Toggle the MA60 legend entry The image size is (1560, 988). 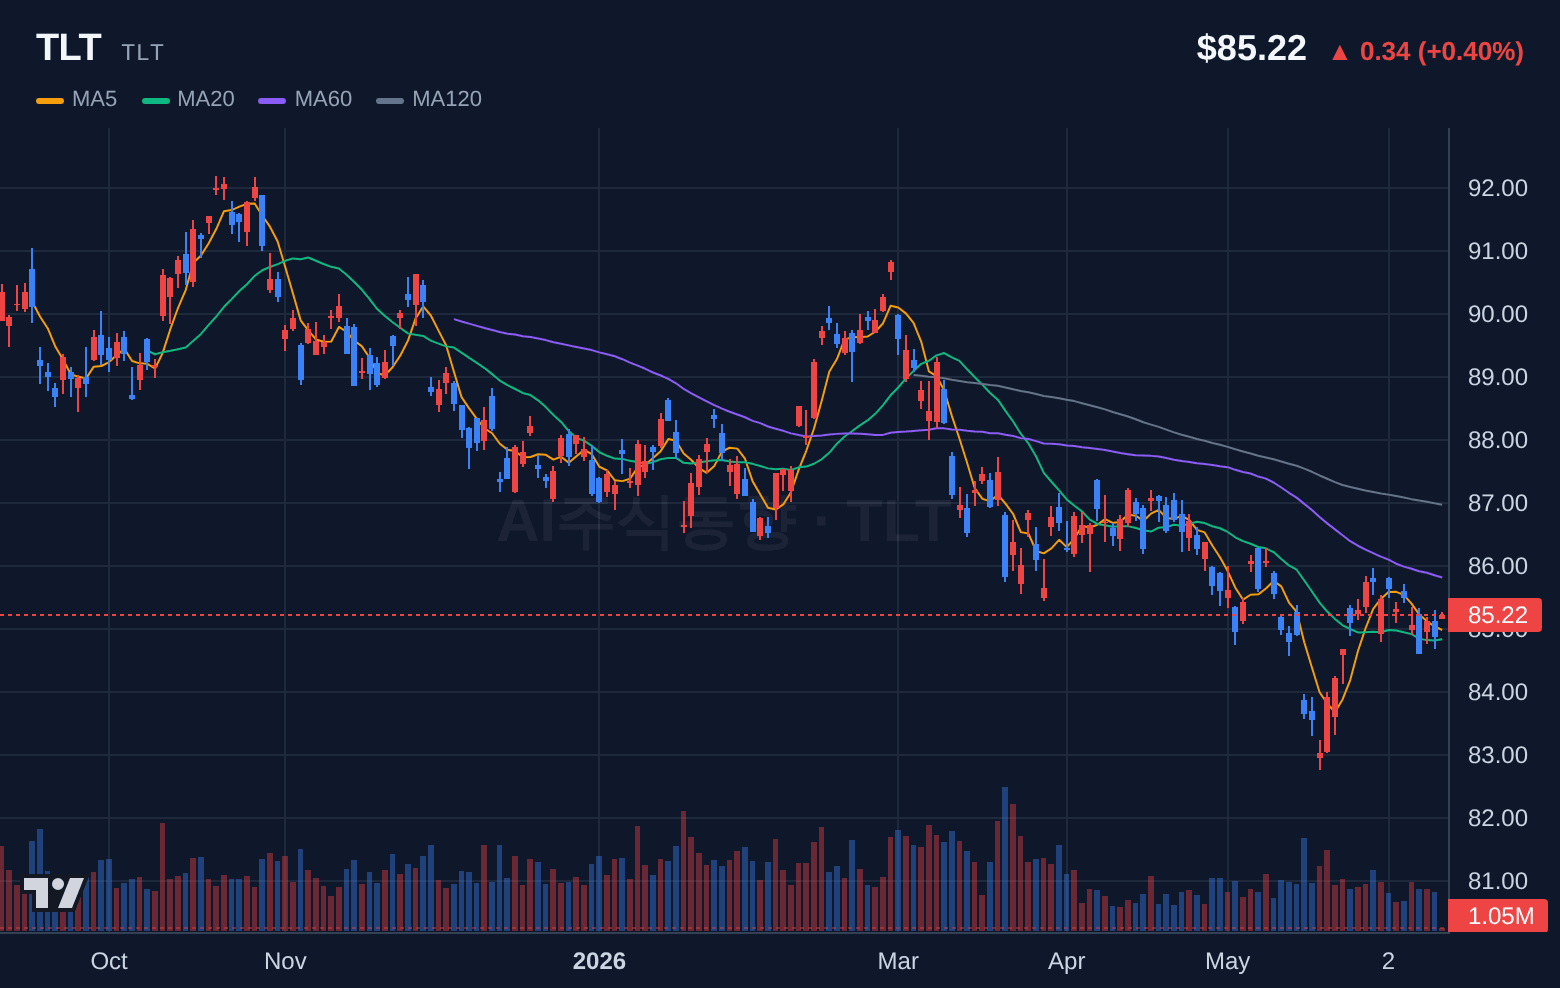pyautogui.click(x=305, y=99)
